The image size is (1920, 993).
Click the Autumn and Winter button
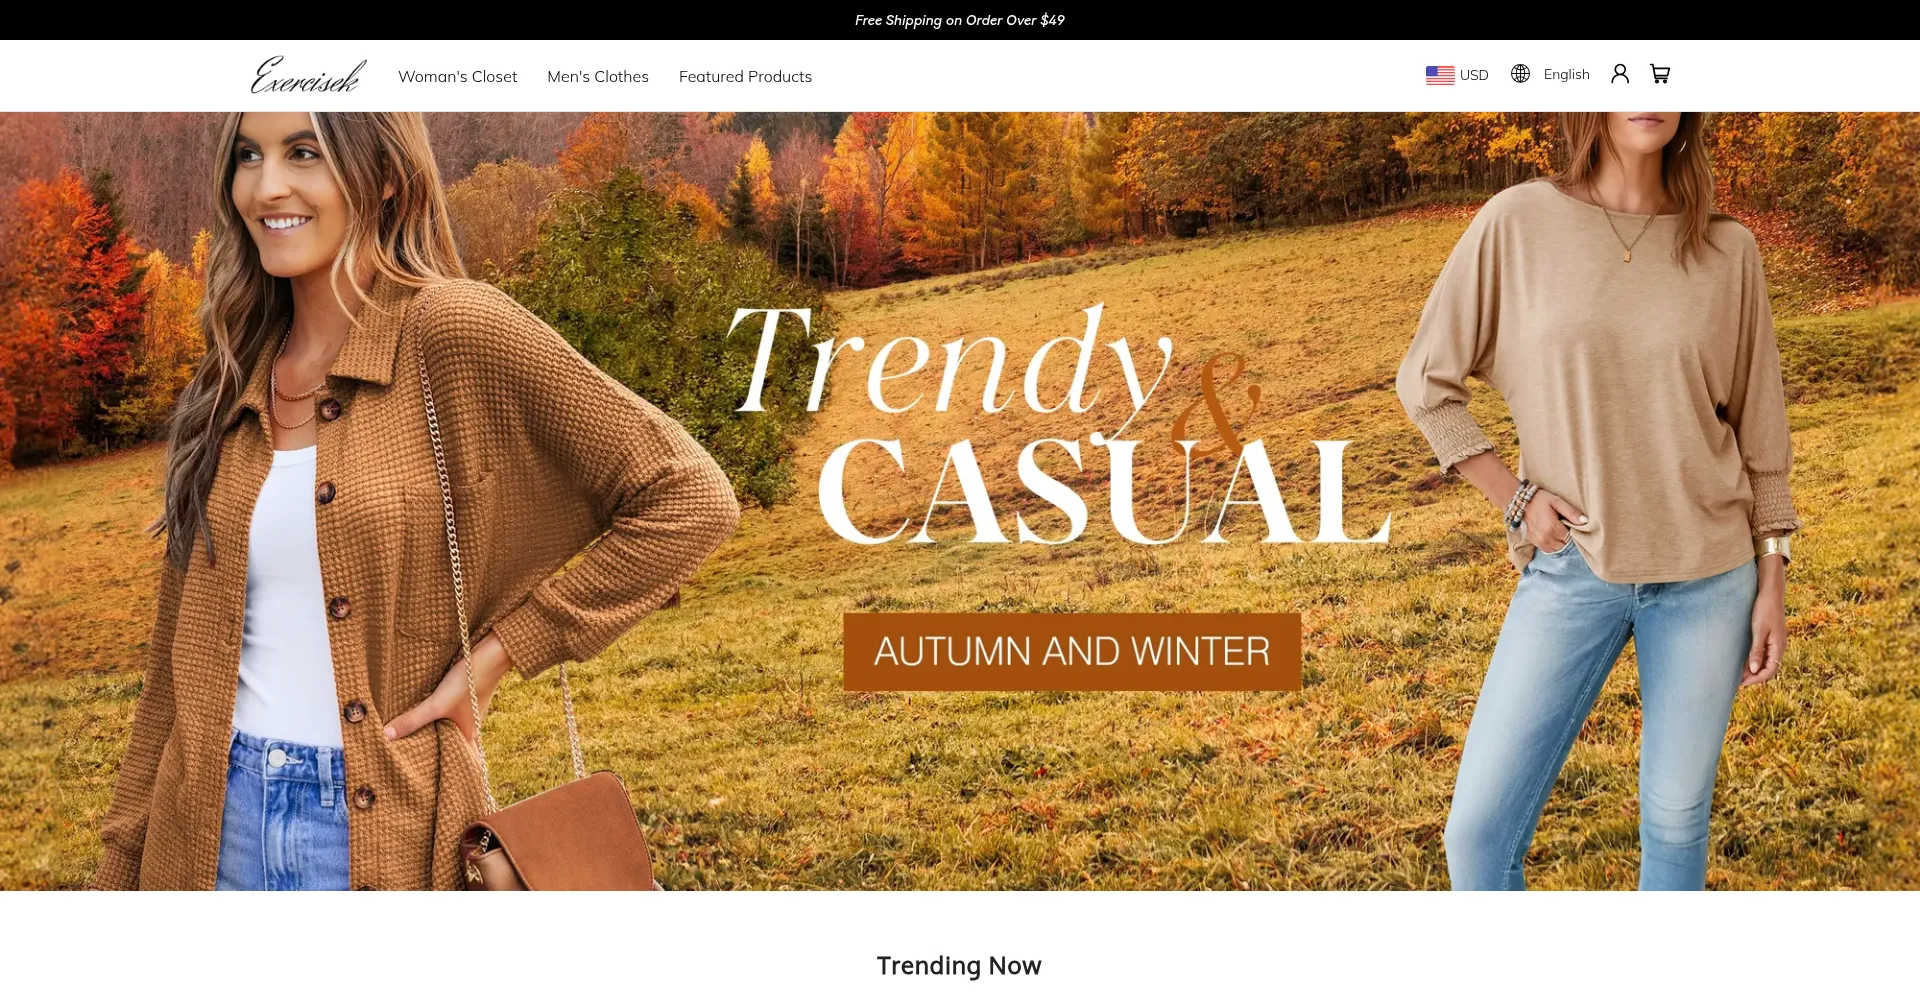coord(1072,652)
